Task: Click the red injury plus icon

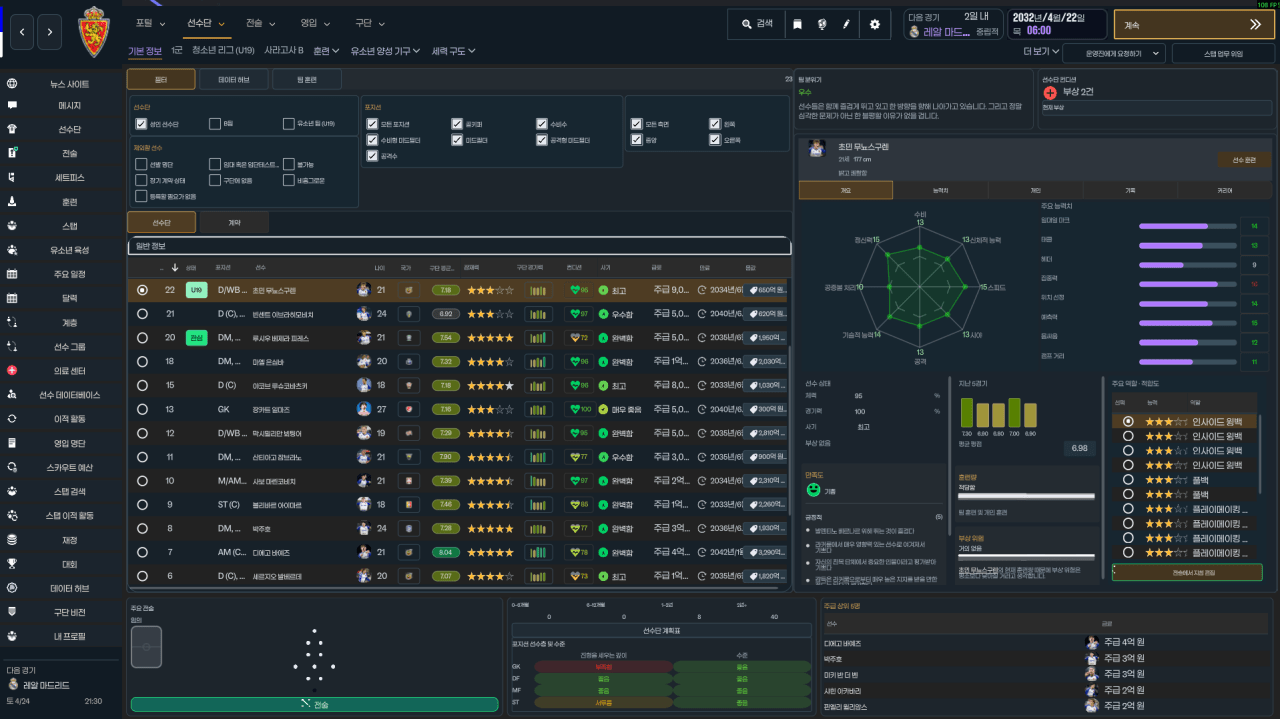Action: click(x=1050, y=92)
